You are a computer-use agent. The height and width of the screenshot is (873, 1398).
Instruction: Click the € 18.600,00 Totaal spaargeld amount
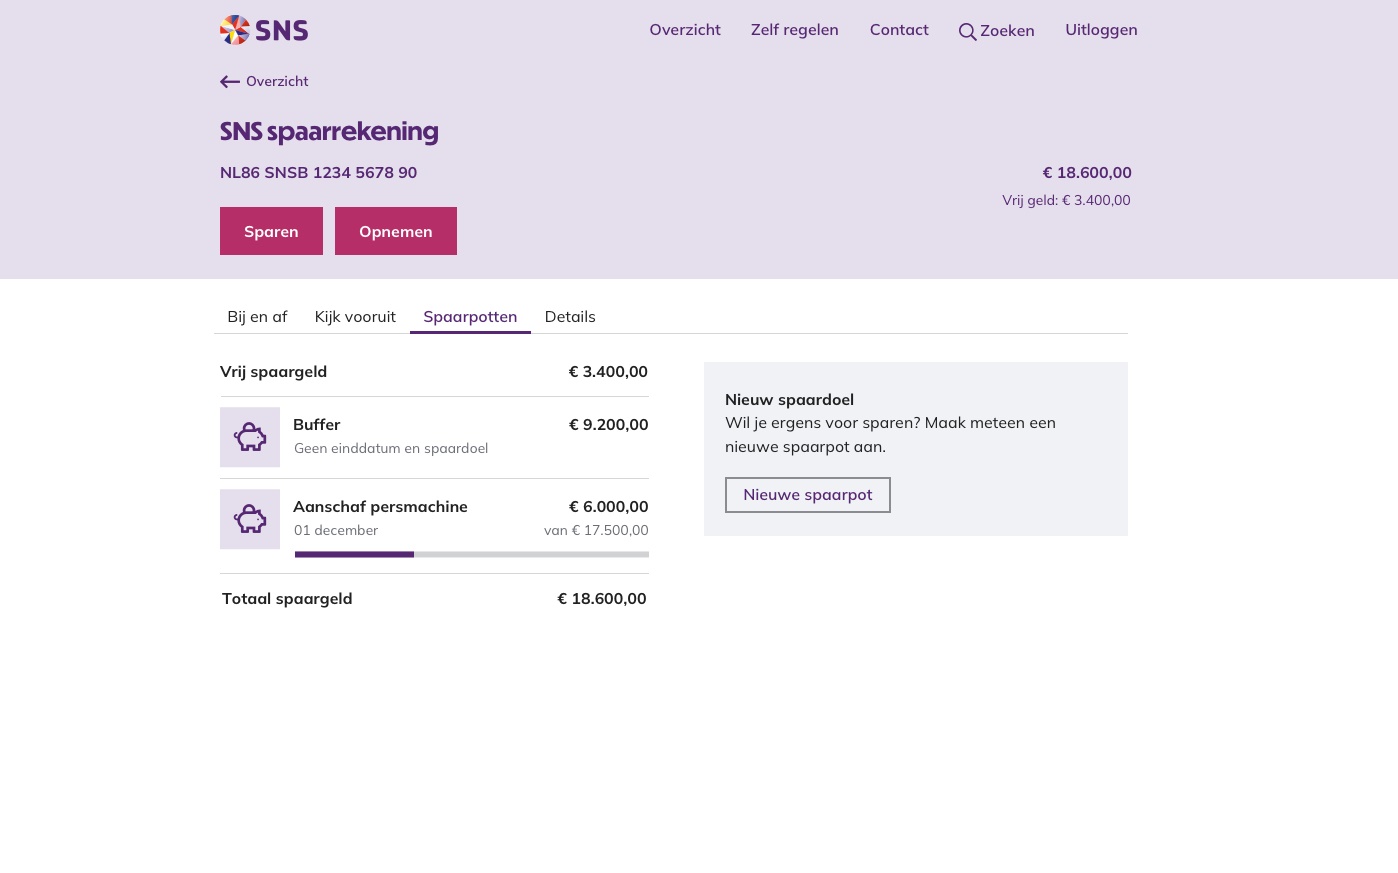[602, 599]
